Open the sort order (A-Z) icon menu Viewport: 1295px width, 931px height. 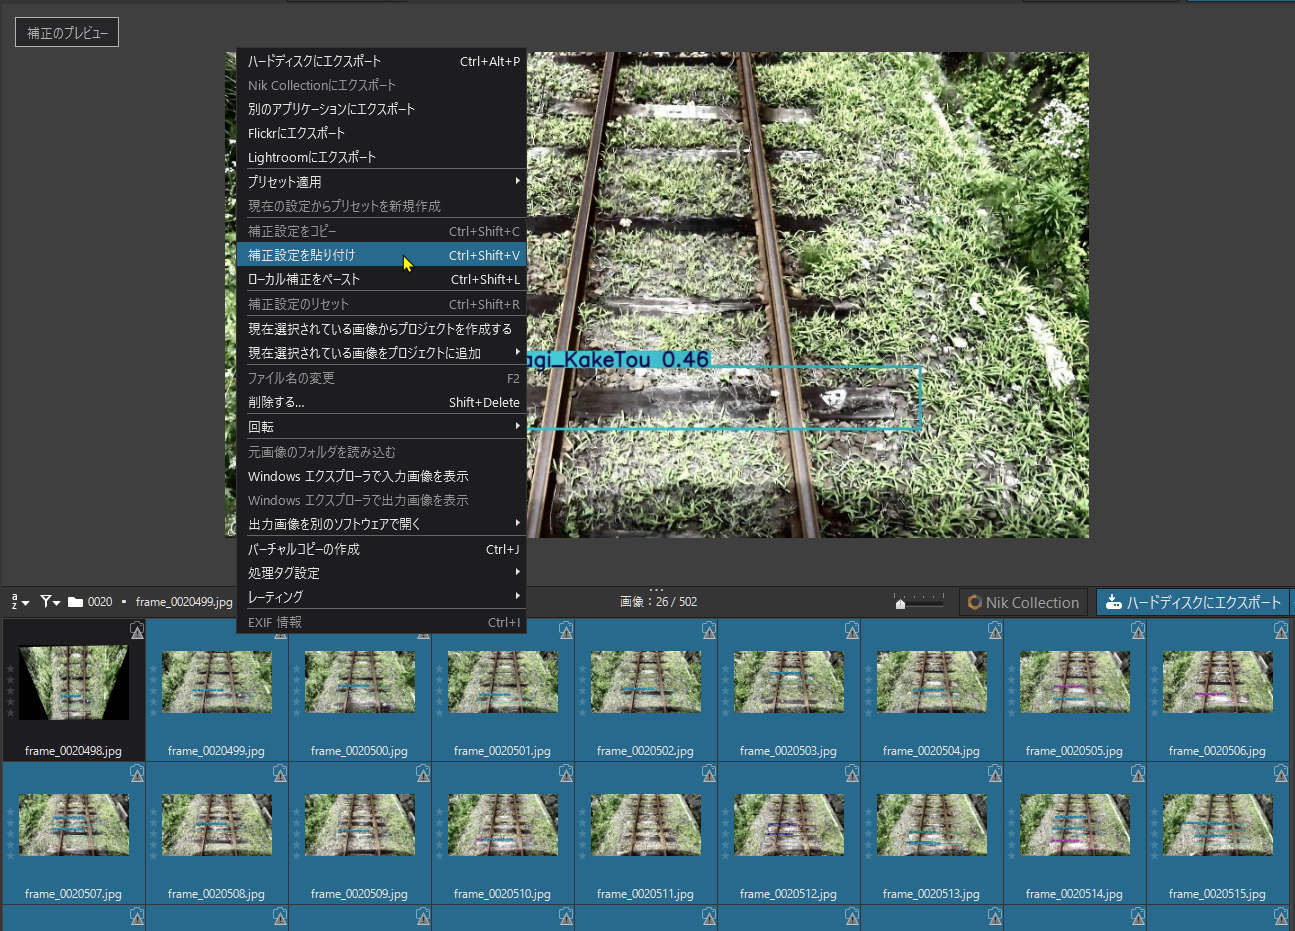tap(19, 602)
